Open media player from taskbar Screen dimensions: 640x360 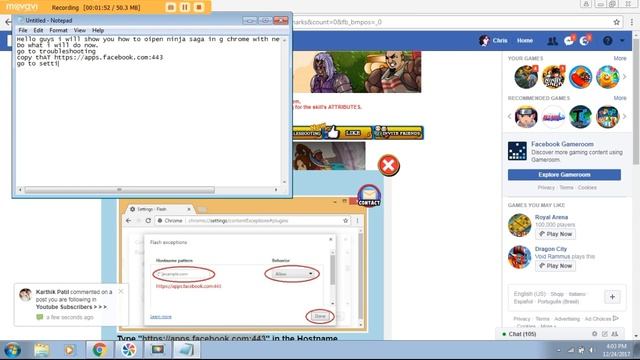(x=69, y=350)
